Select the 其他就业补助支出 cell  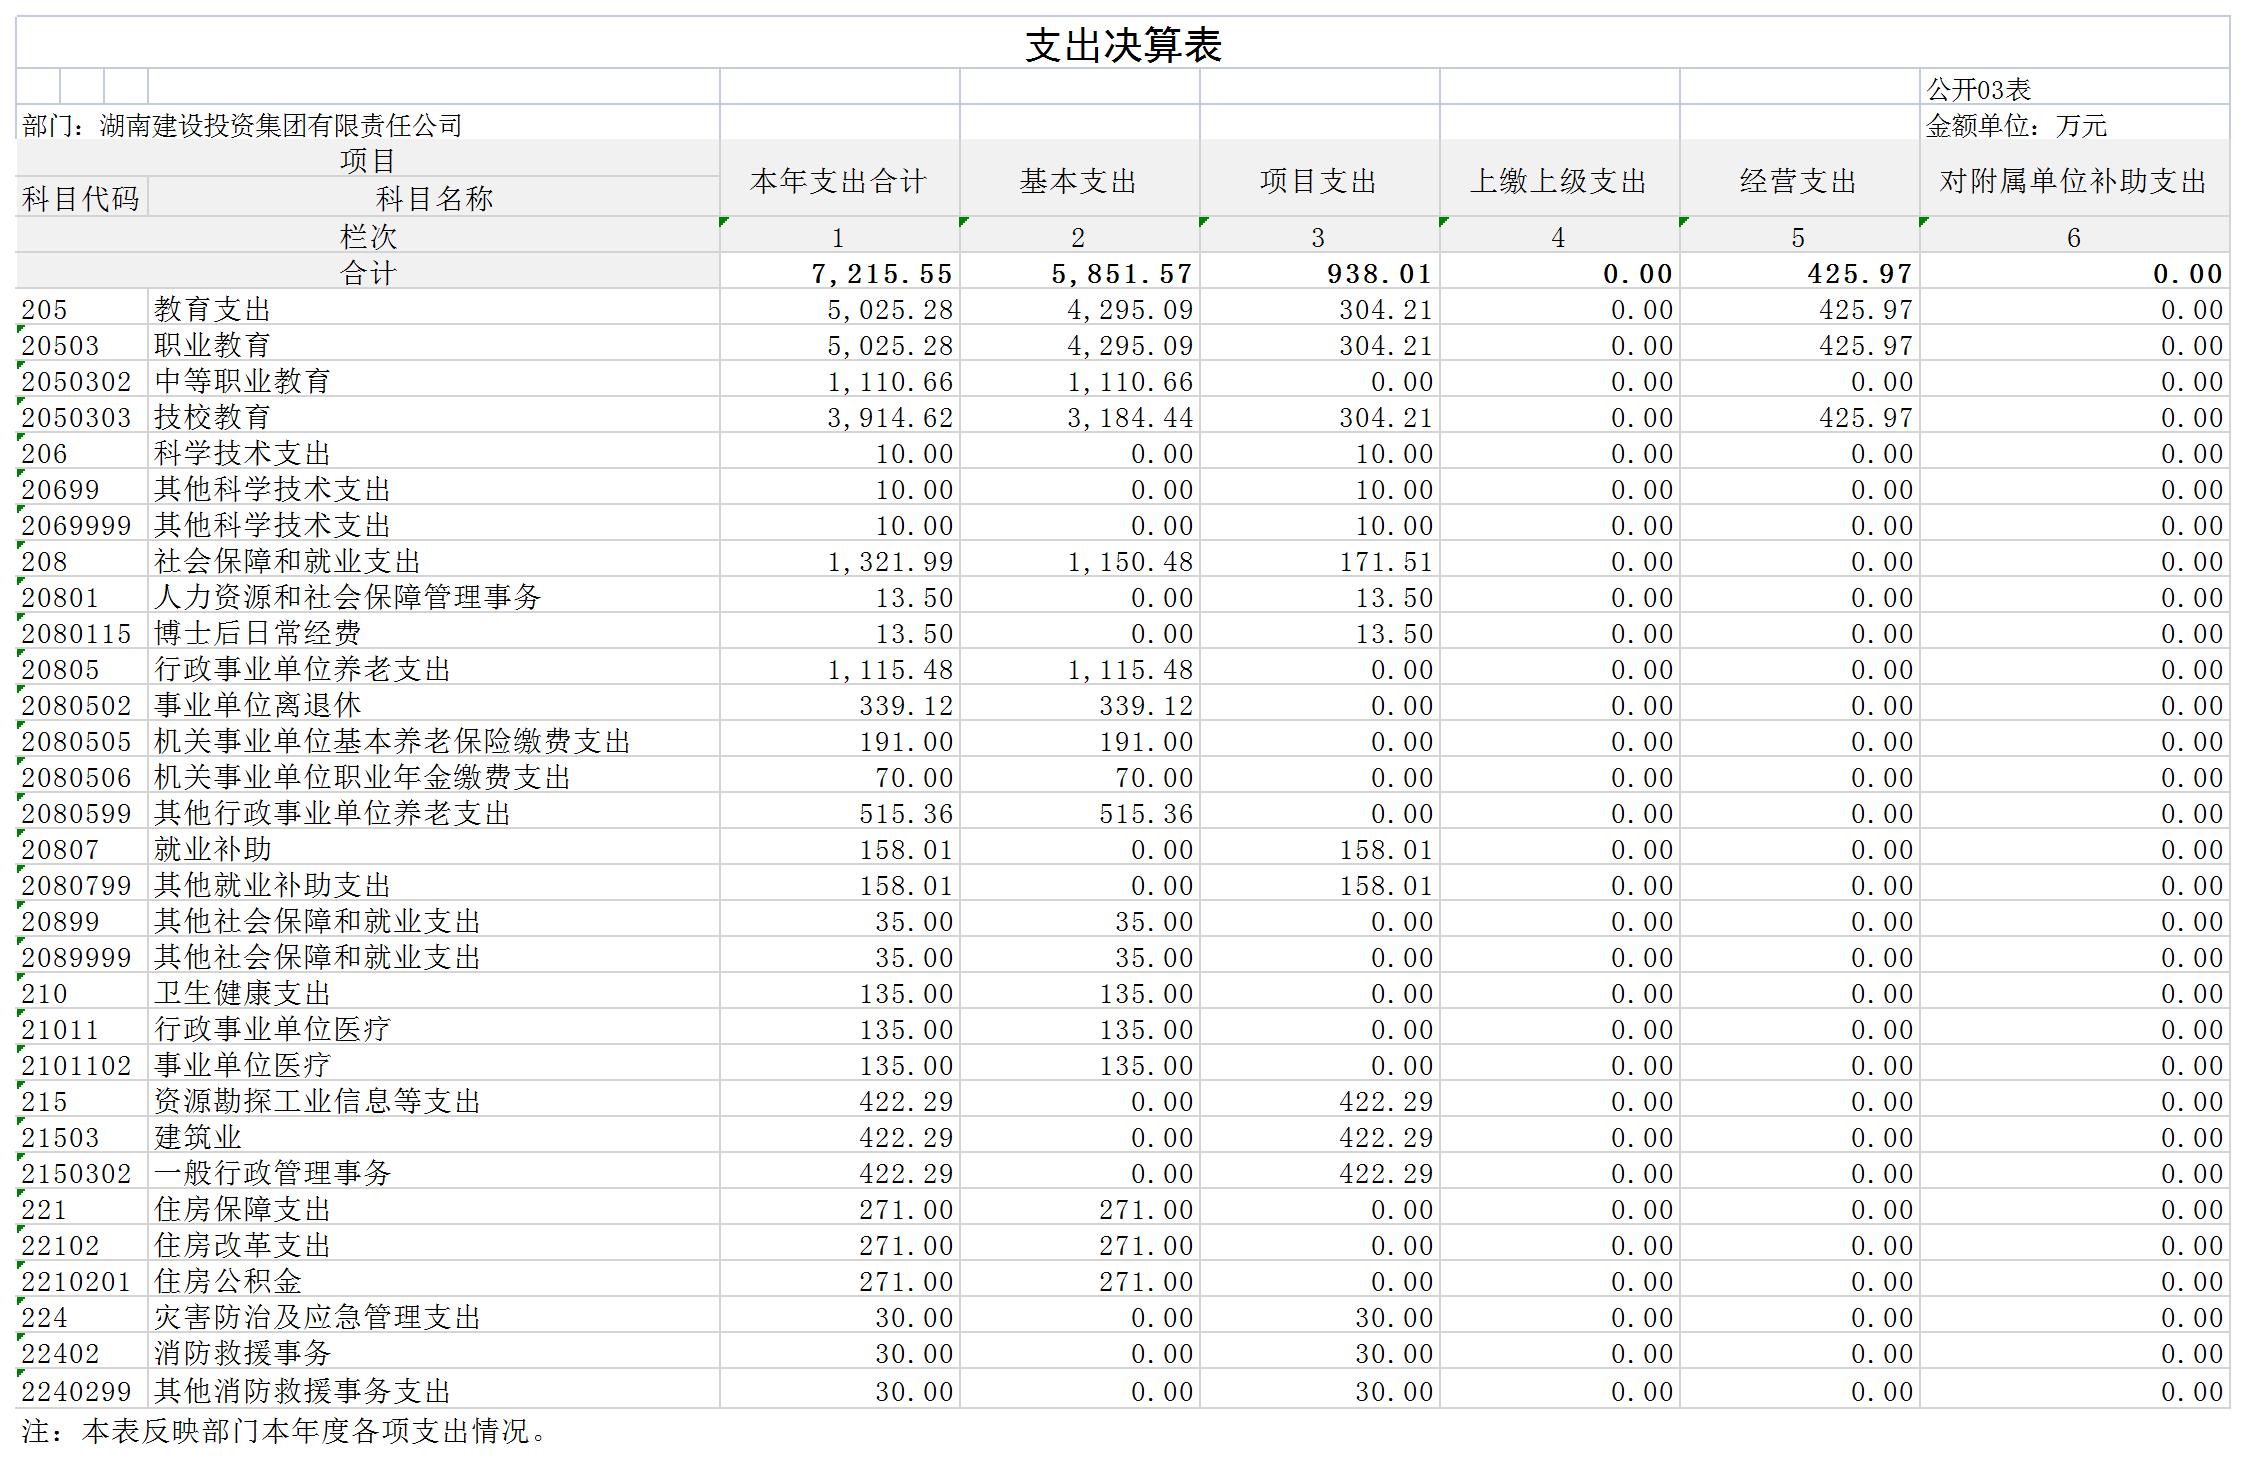point(433,885)
